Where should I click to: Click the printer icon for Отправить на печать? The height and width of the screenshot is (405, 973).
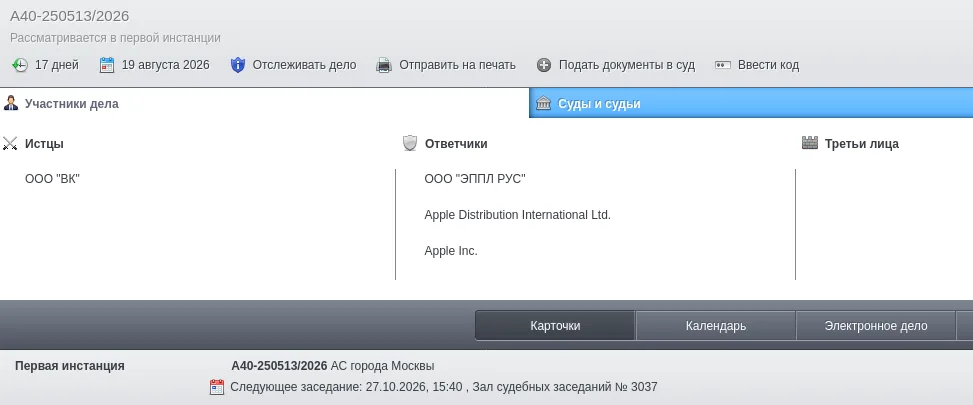coord(384,65)
